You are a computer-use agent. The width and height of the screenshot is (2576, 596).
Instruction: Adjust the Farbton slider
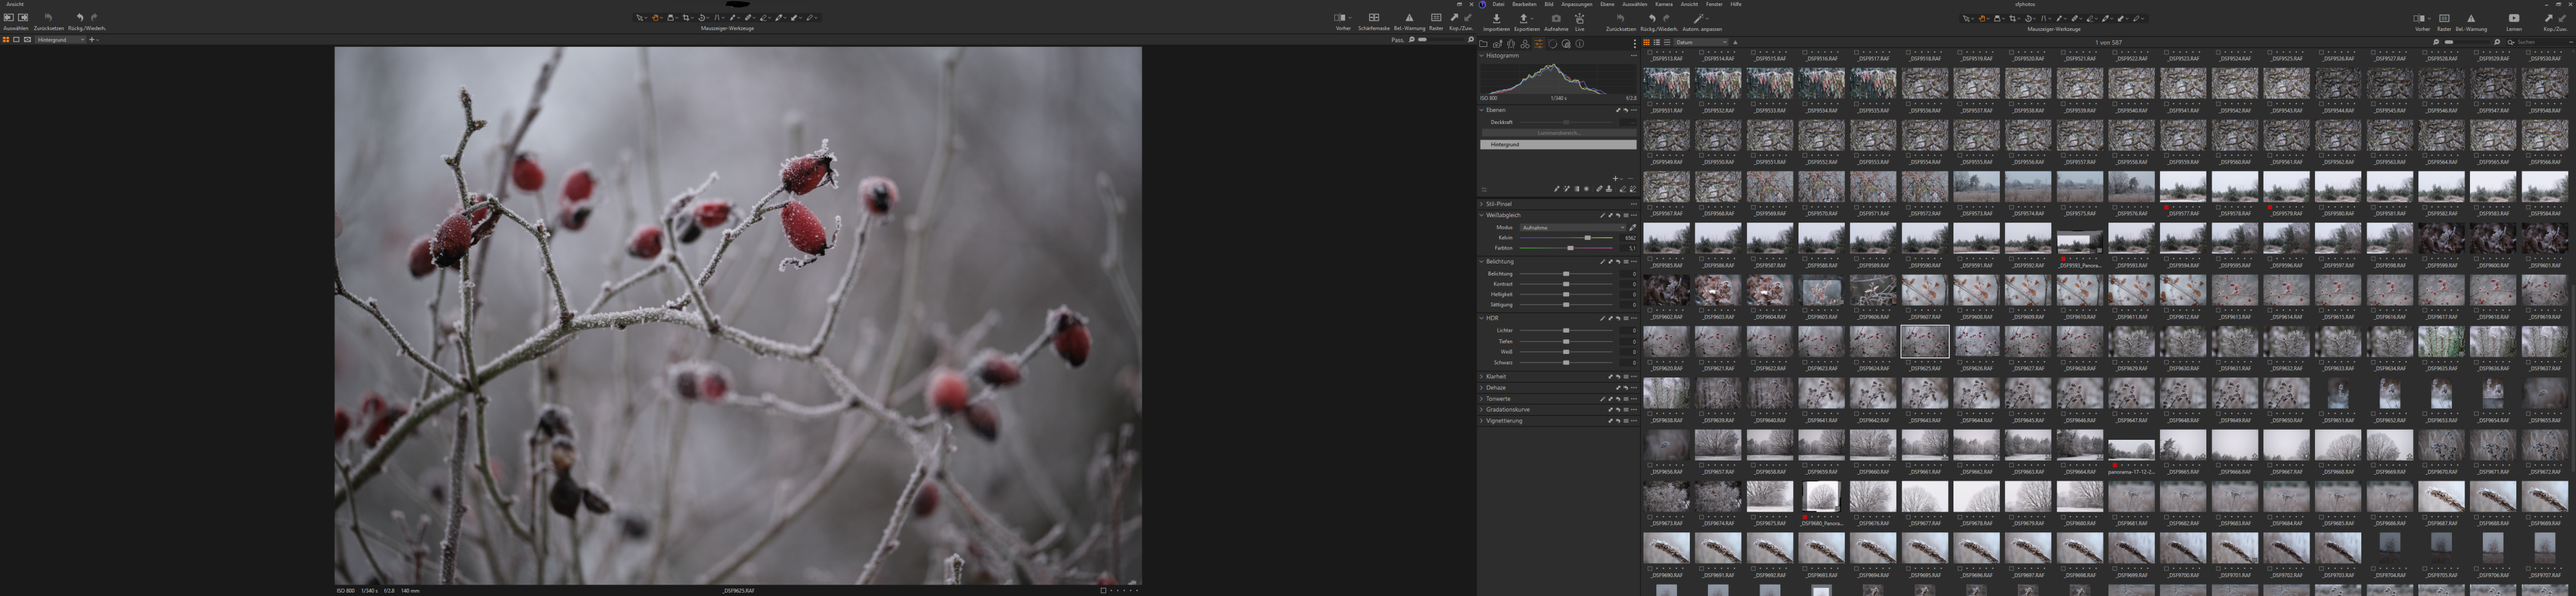click(1566, 248)
